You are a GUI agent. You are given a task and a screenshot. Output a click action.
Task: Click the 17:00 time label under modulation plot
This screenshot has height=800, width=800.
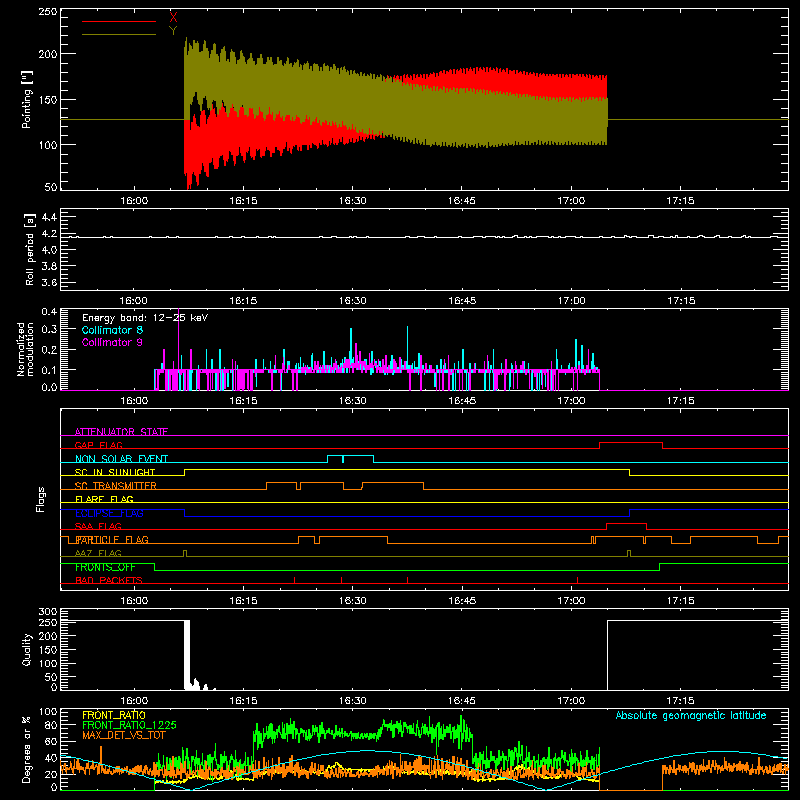(x=571, y=401)
